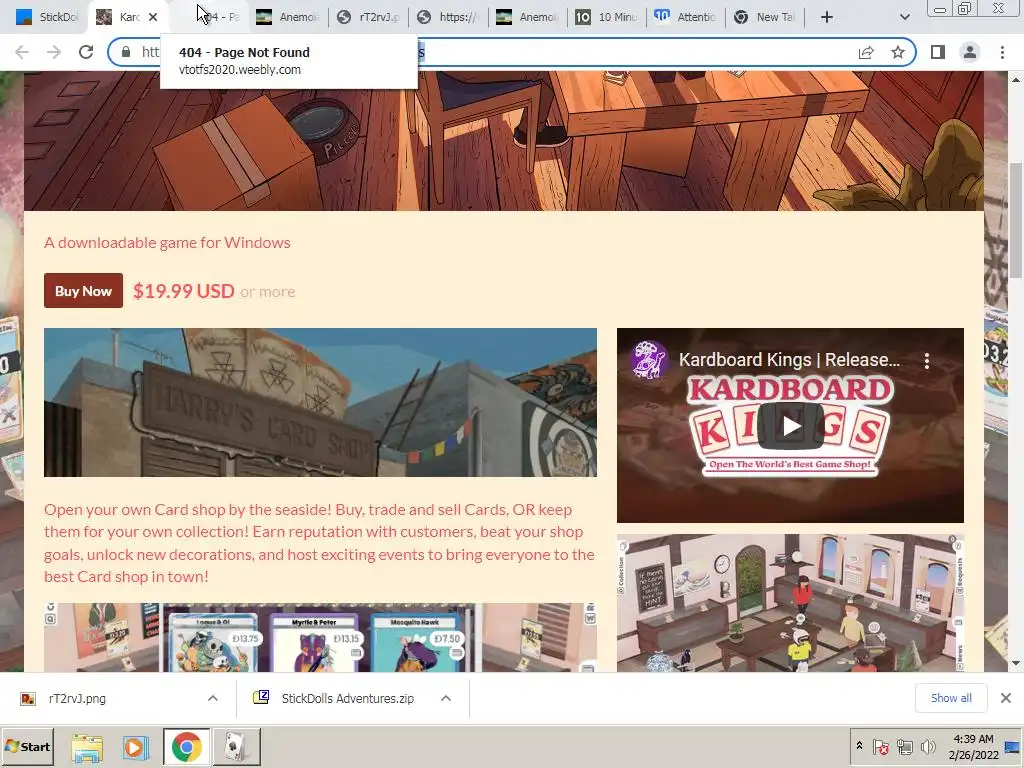Open the Chrome profile avatar
Image resolution: width=1024 pixels, height=768 pixels.
point(970,52)
